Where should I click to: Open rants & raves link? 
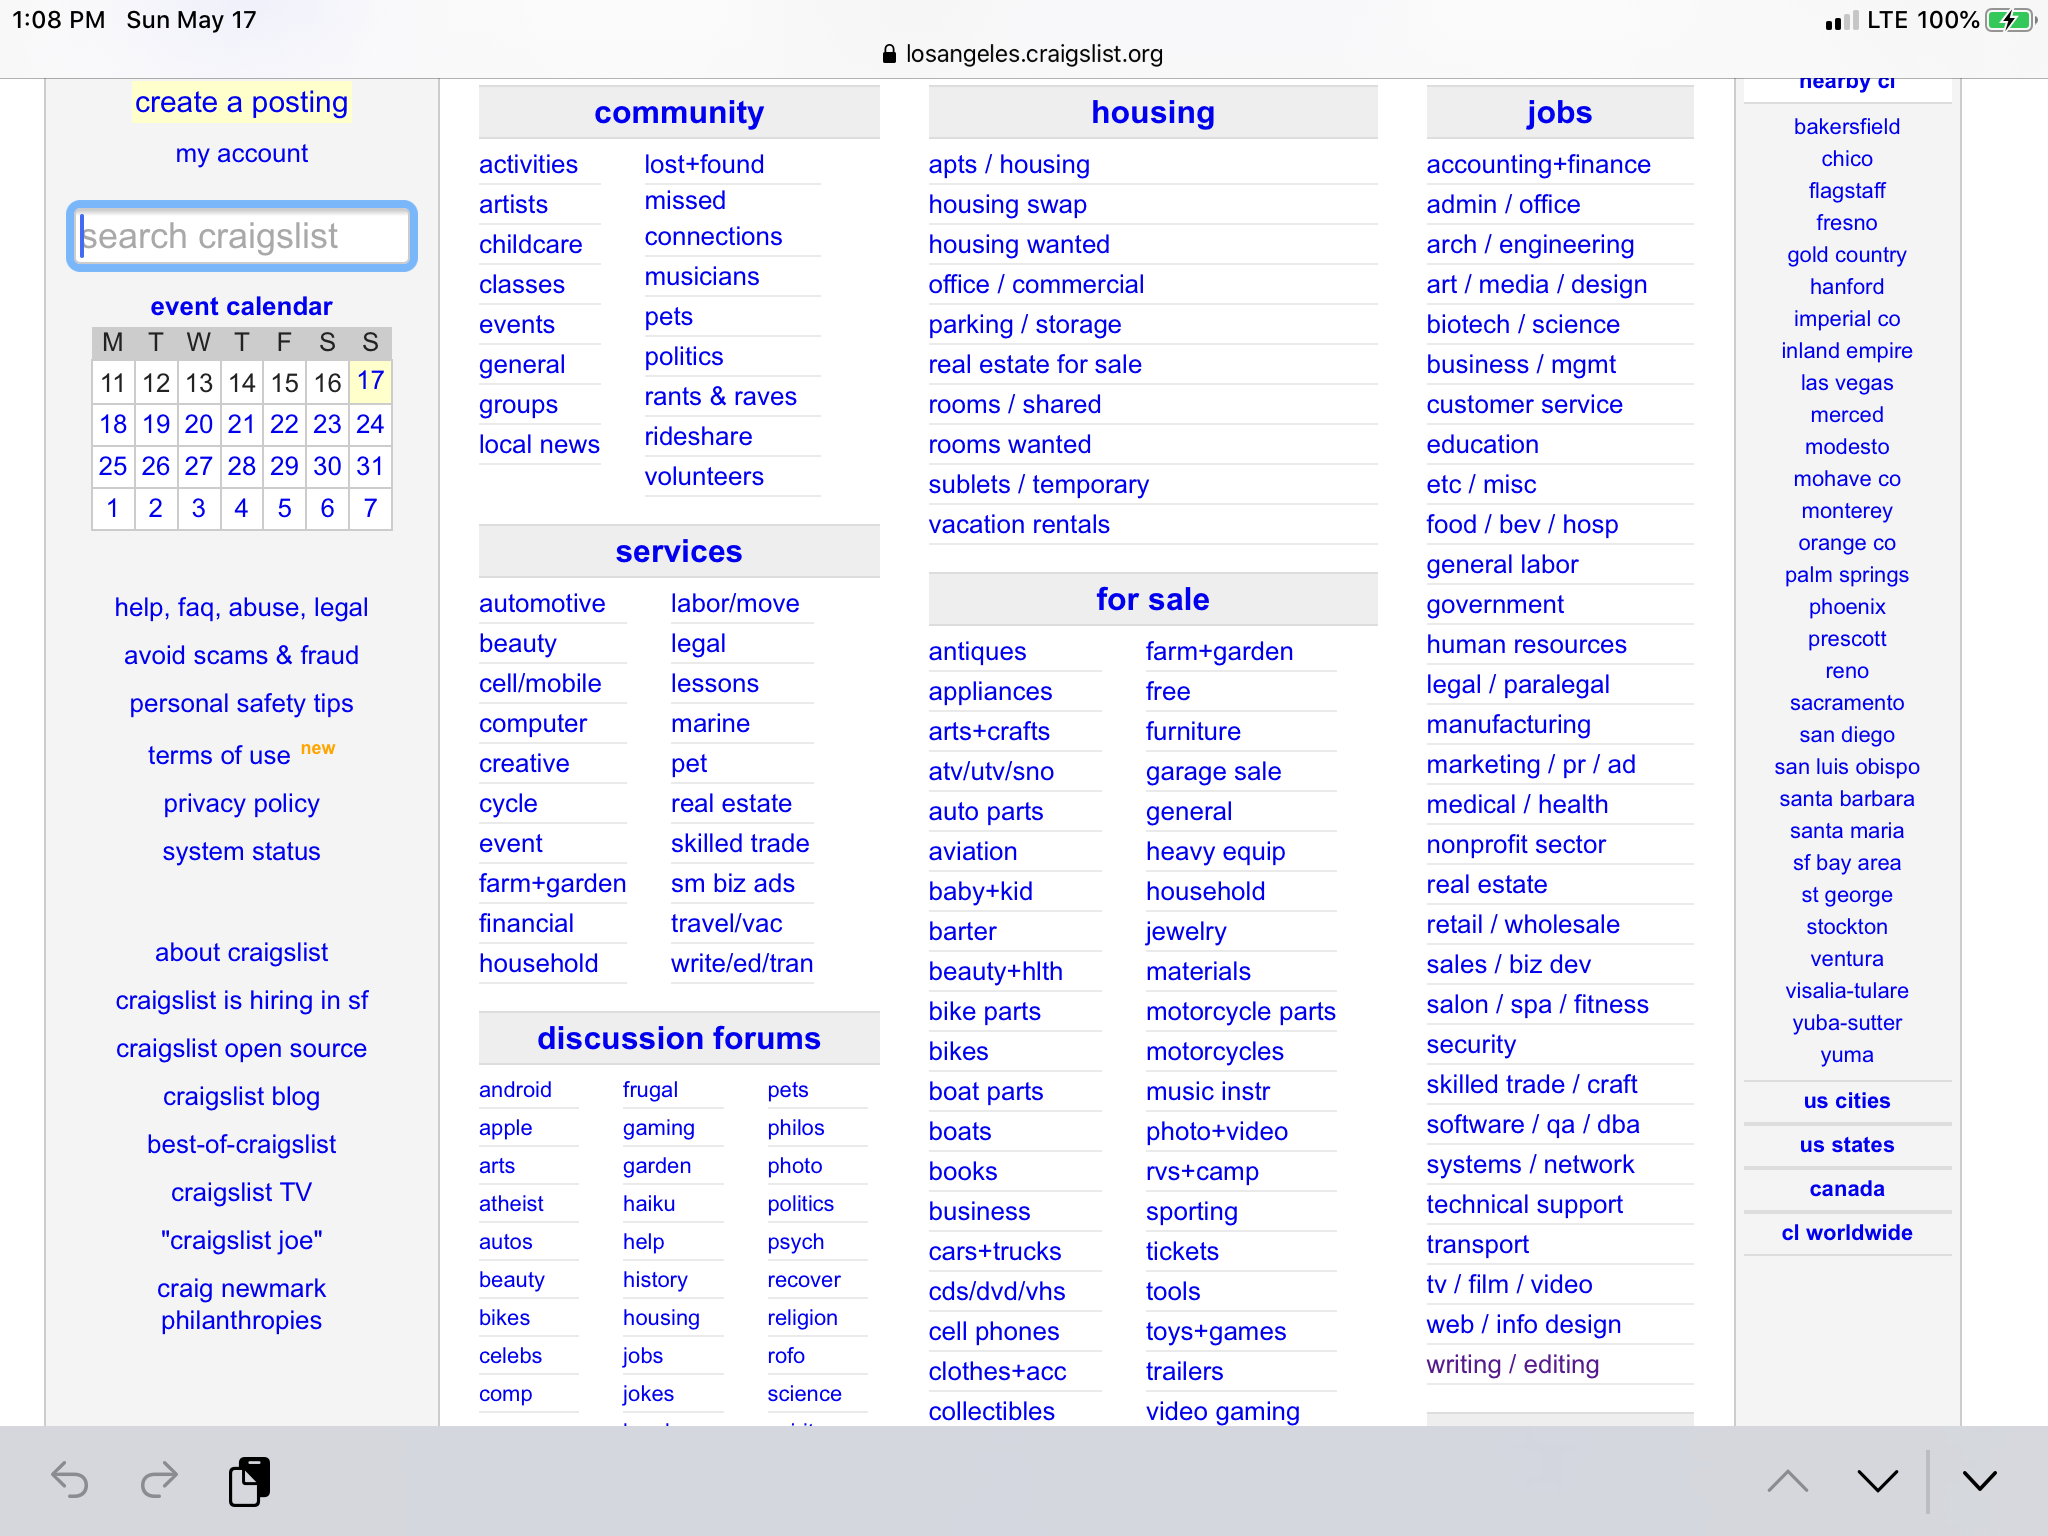coord(720,396)
